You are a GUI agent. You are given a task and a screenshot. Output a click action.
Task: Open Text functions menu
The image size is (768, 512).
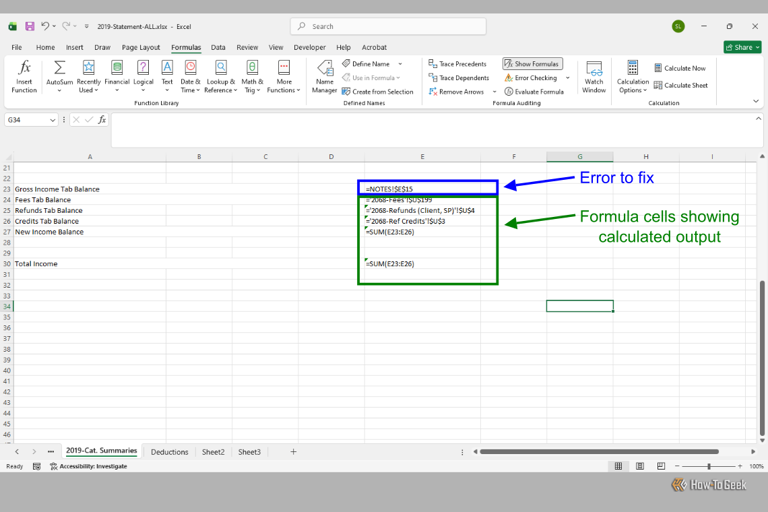(x=167, y=76)
